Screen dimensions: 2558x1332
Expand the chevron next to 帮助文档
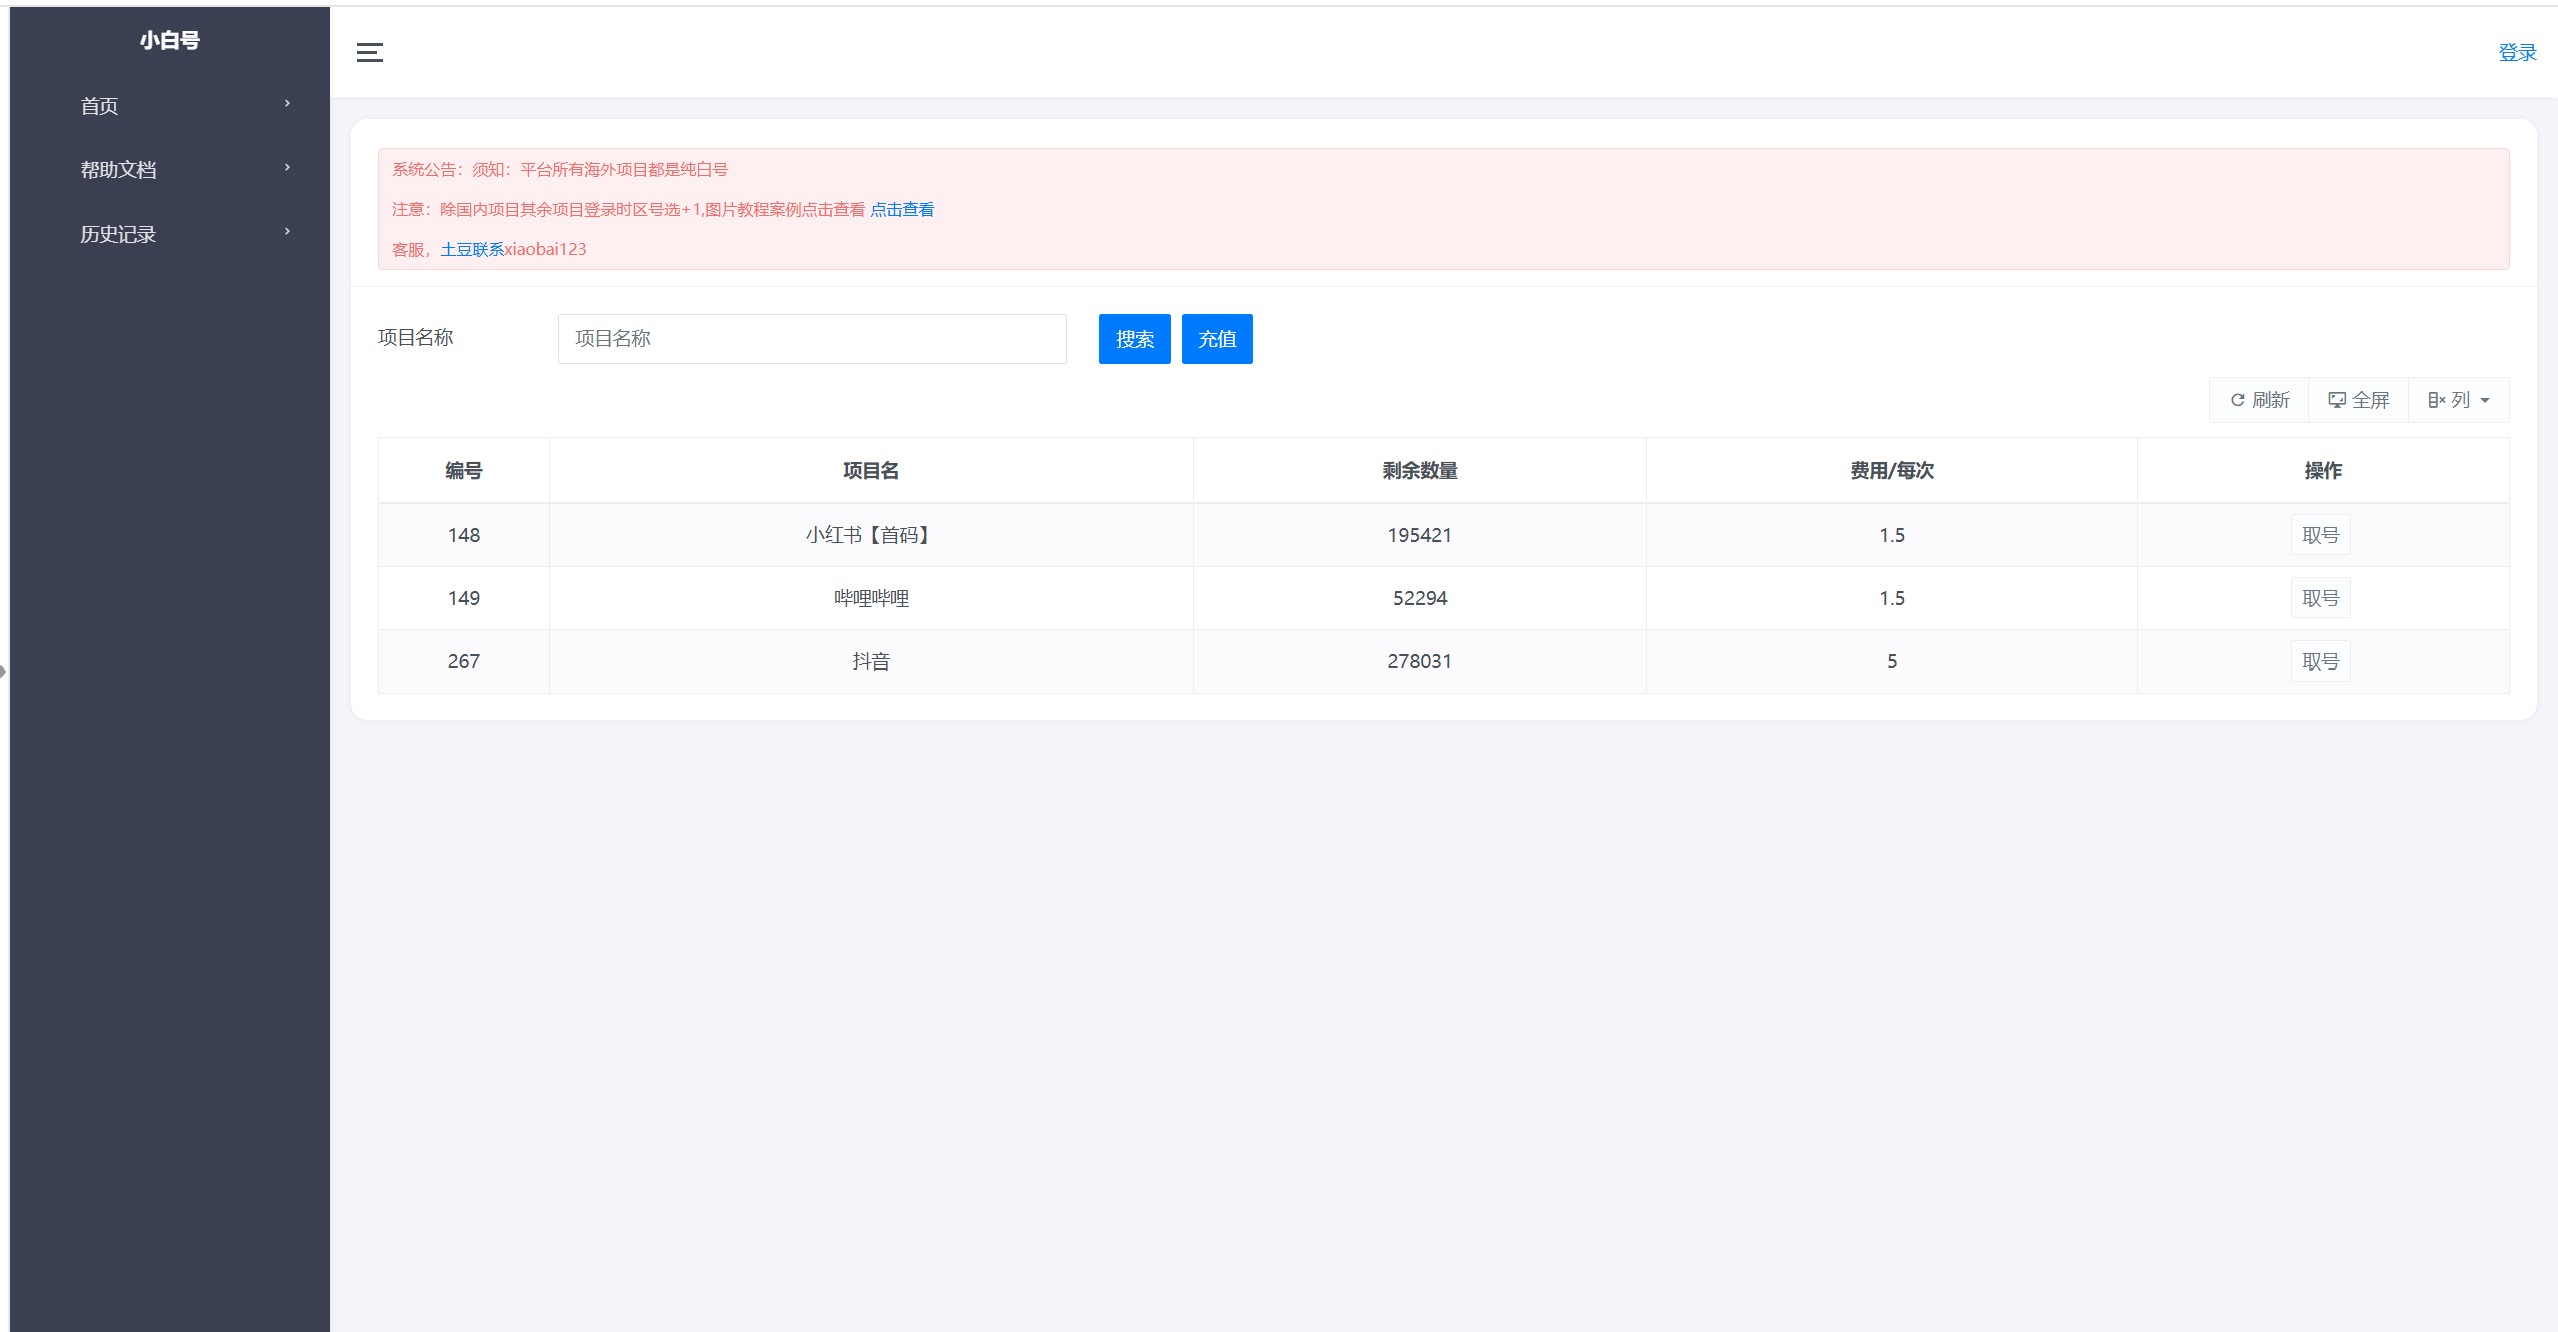pos(287,168)
